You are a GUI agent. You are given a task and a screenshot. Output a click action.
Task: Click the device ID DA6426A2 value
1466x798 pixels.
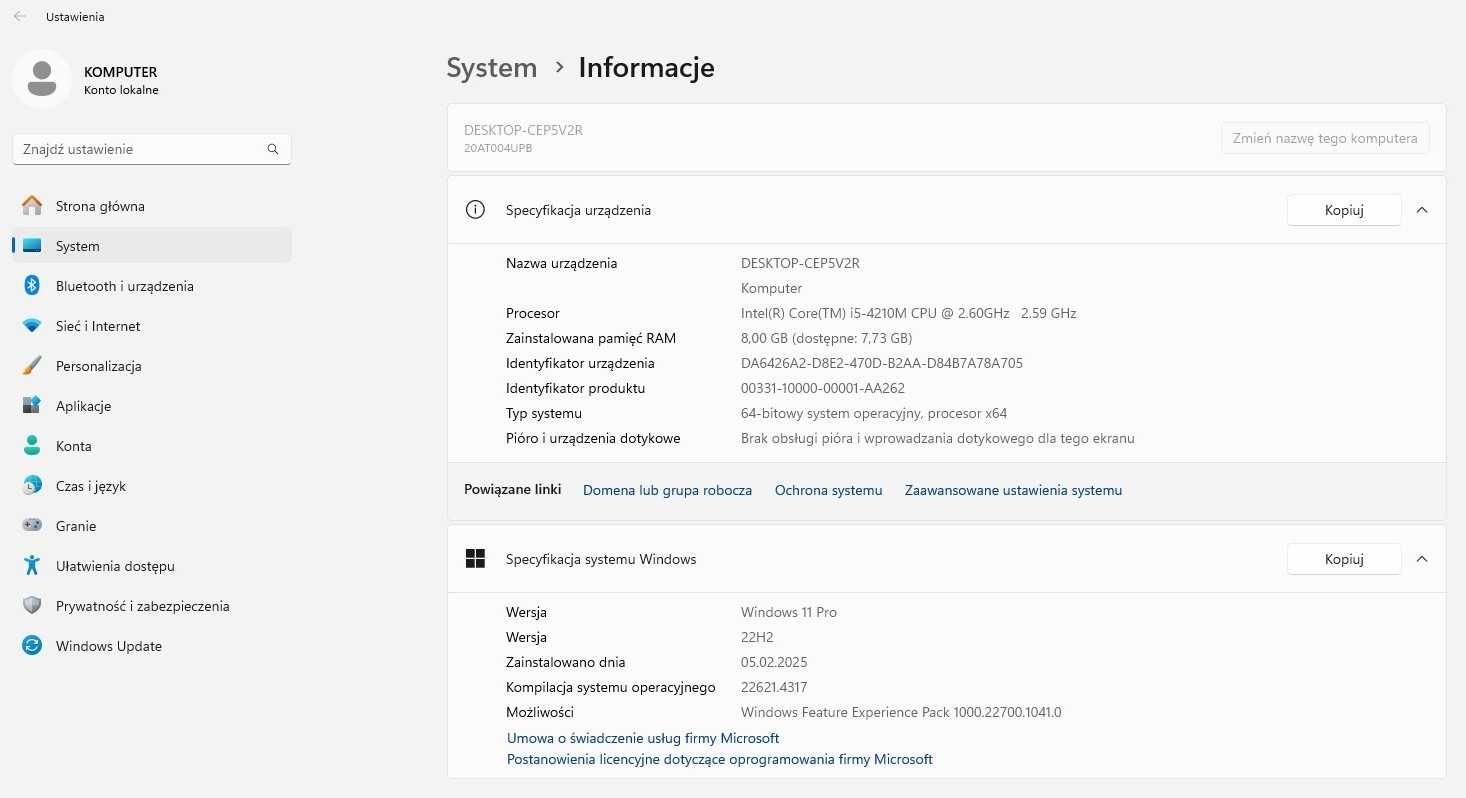click(882, 363)
